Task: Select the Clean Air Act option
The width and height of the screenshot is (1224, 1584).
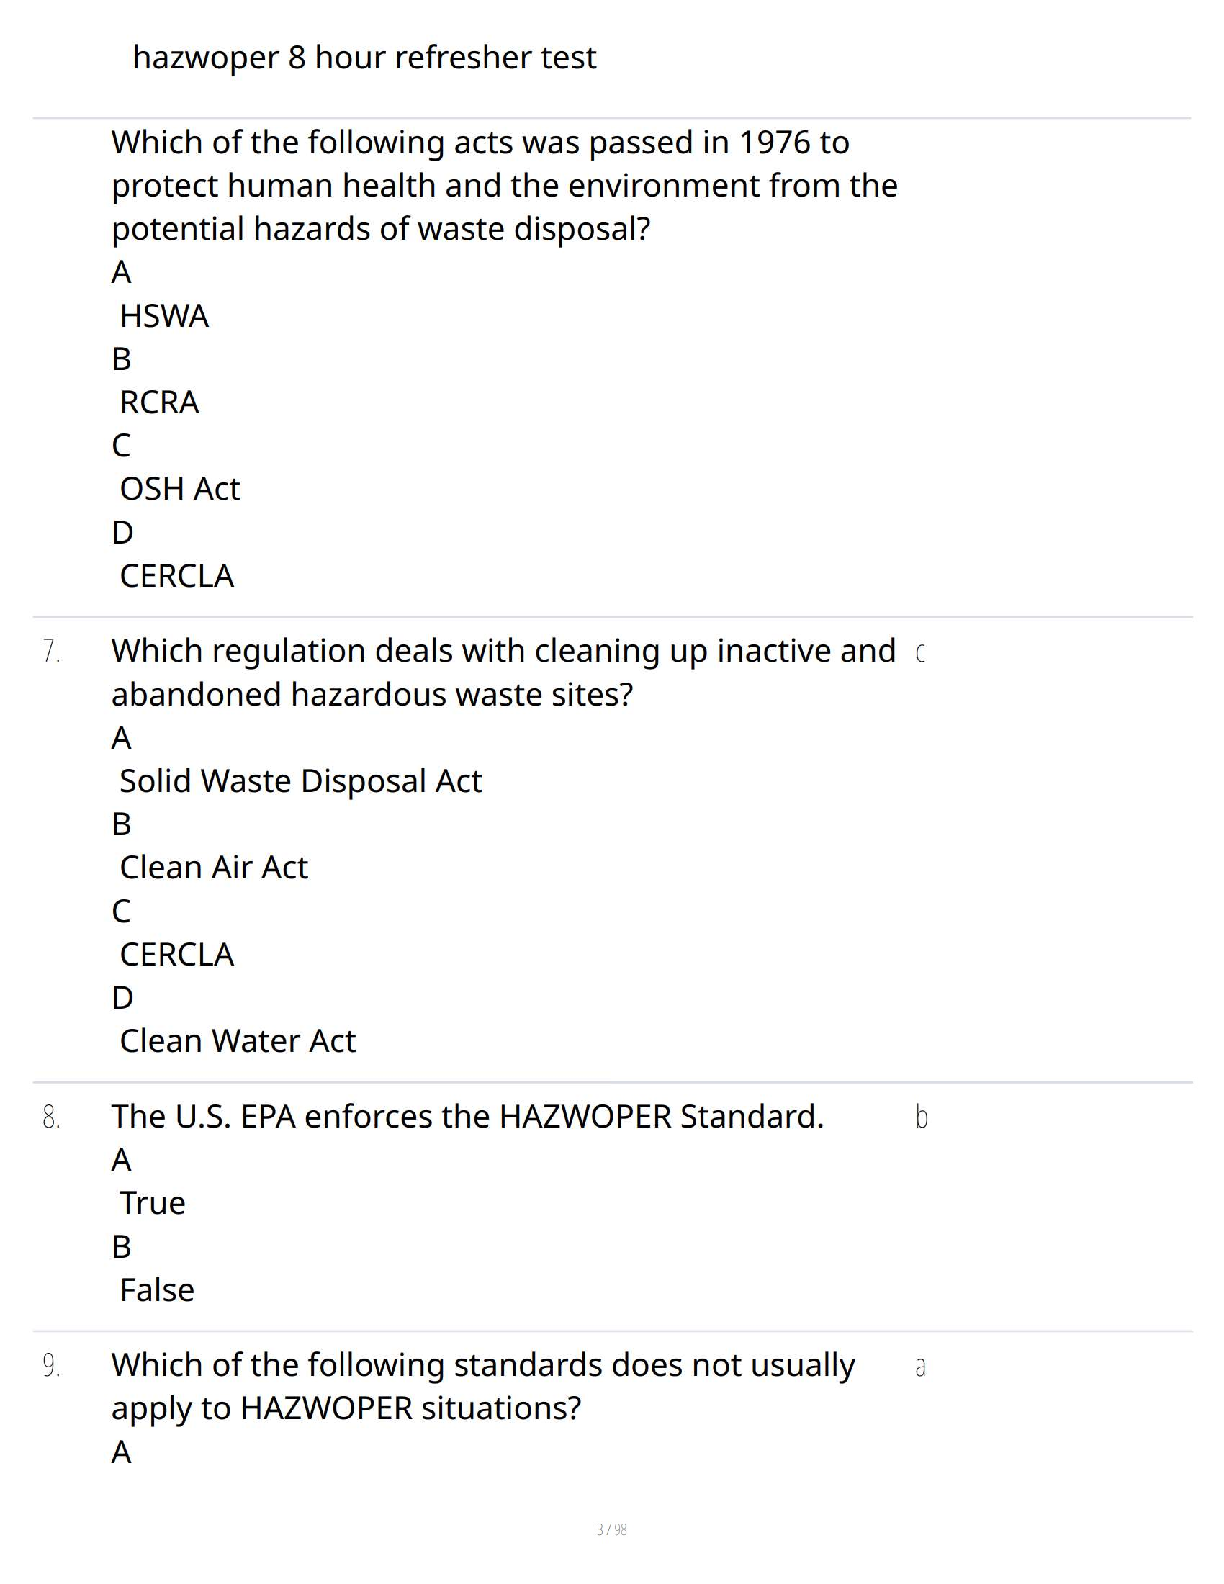Action: [x=213, y=867]
